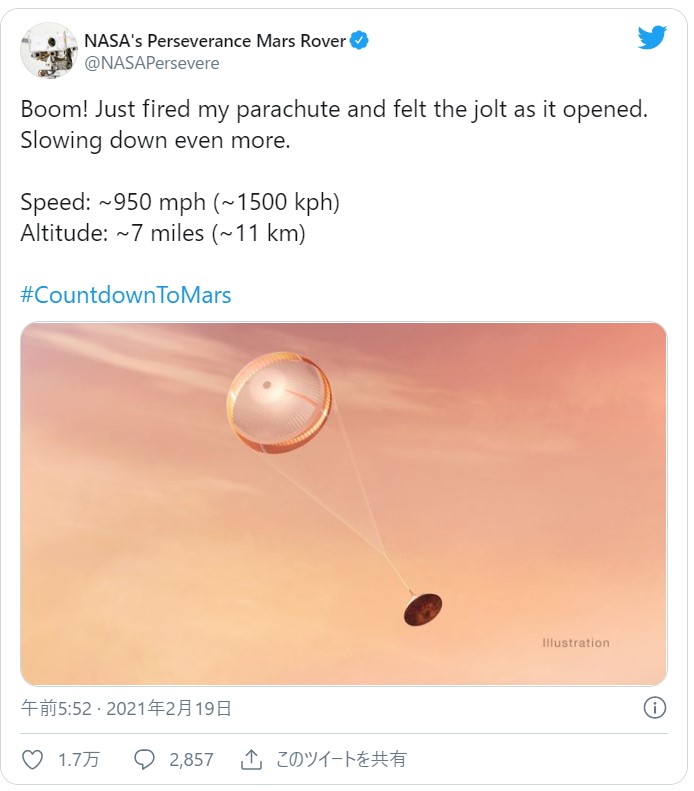The width and height of the screenshot is (694, 791).
Task: Click the capsule in the tweet image
Action: point(423,609)
